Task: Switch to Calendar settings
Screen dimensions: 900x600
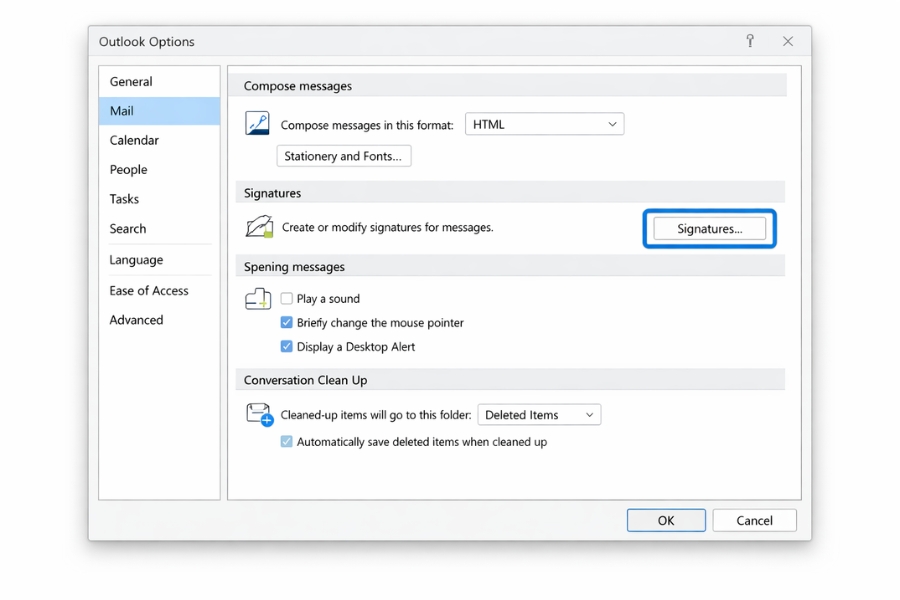Action: point(134,140)
